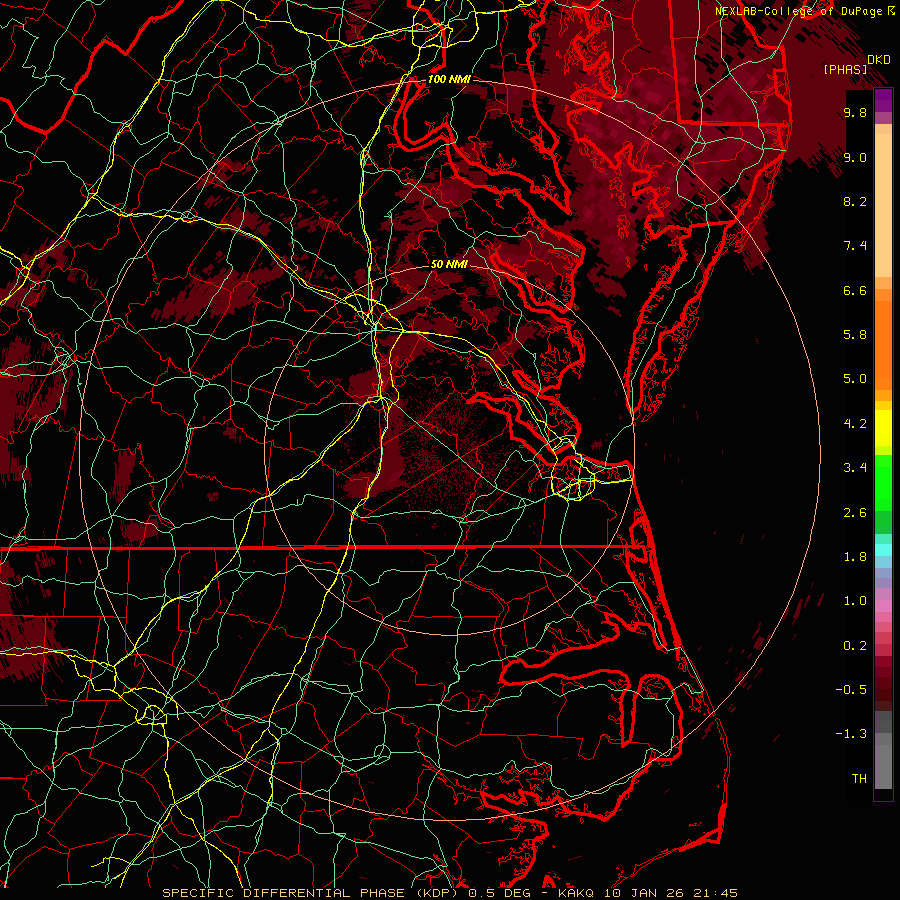This screenshot has width=900, height=900.
Task: Click the [PHAS] legend heading
Action: point(845,69)
